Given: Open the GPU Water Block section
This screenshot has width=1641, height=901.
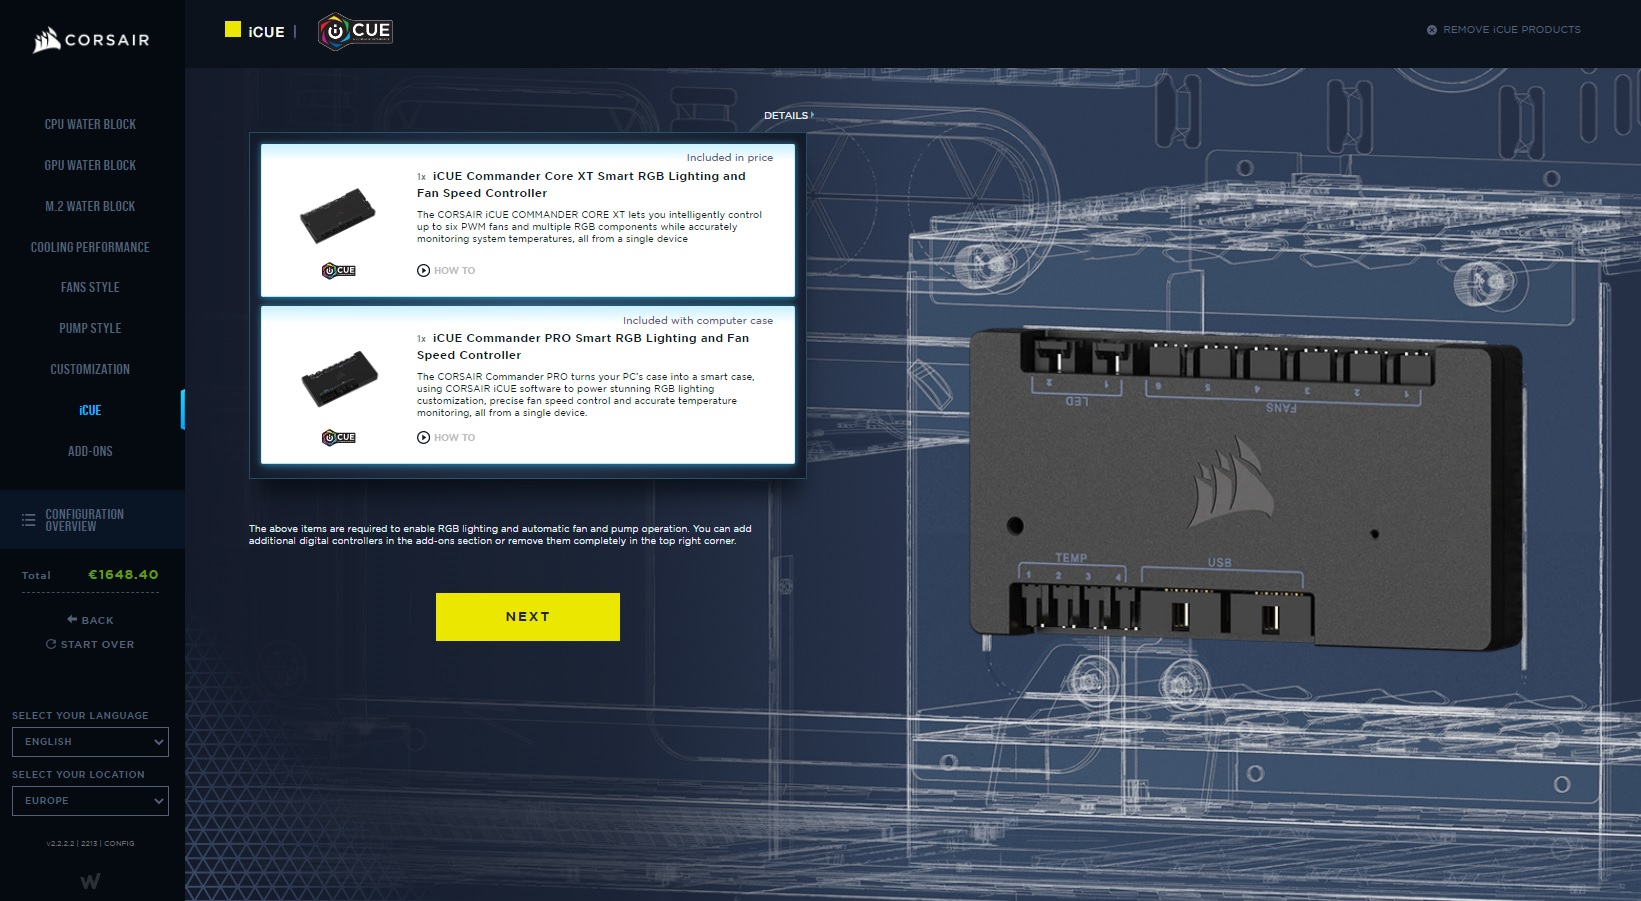Looking at the screenshot, I should point(90,165).
